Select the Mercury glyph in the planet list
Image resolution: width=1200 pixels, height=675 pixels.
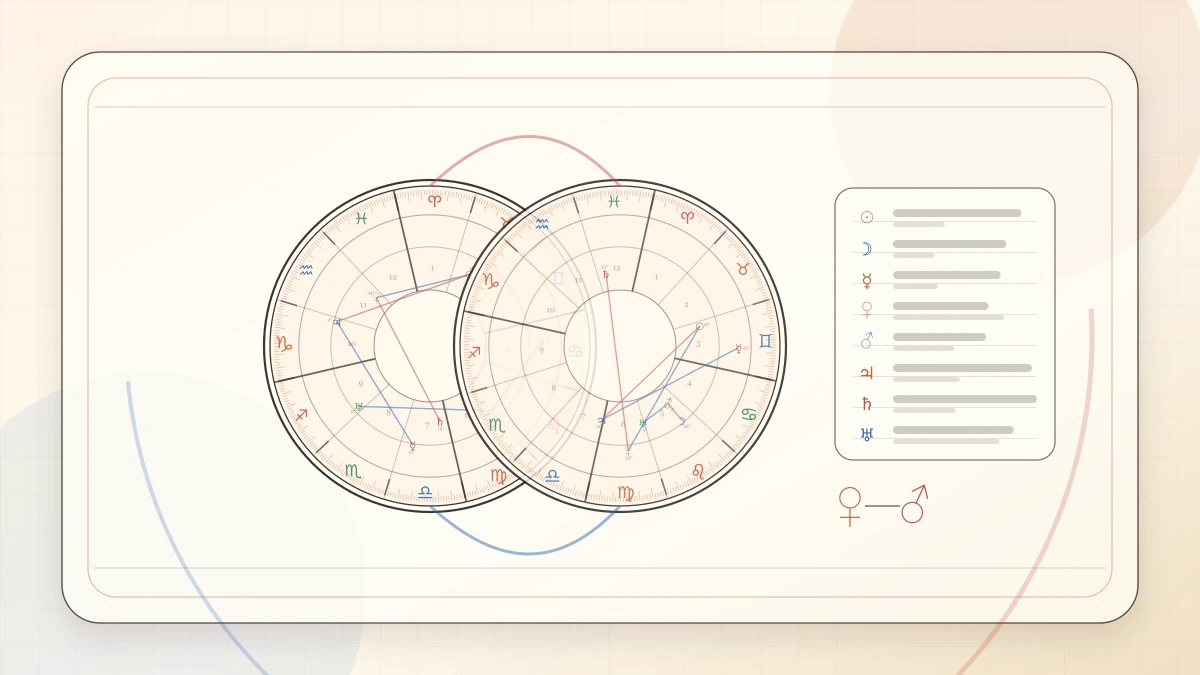pos(867,281)
